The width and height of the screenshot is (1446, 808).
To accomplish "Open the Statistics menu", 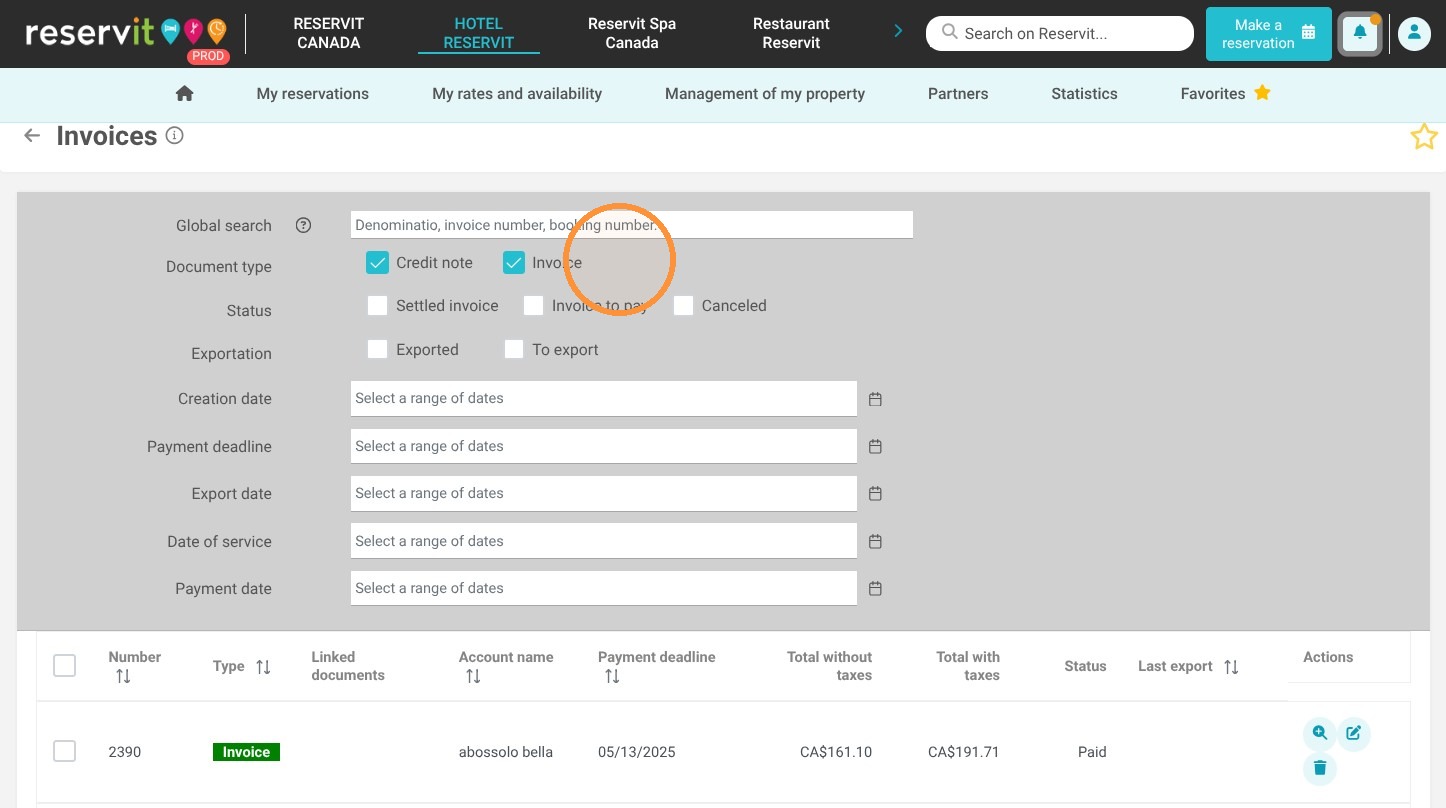I will tap(1084, 94).
